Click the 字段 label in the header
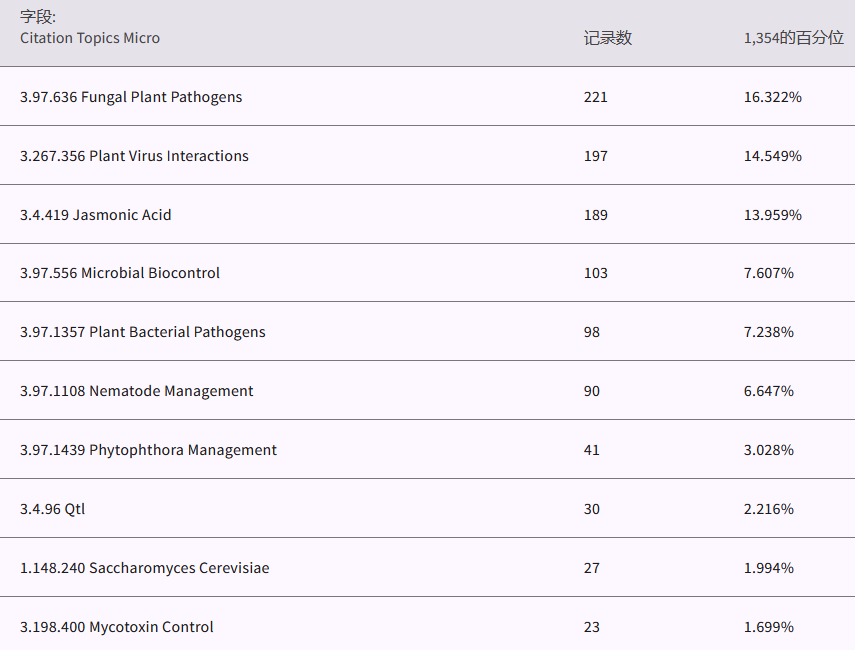Viewport: 855px width, 650px height. pos(38,17)
